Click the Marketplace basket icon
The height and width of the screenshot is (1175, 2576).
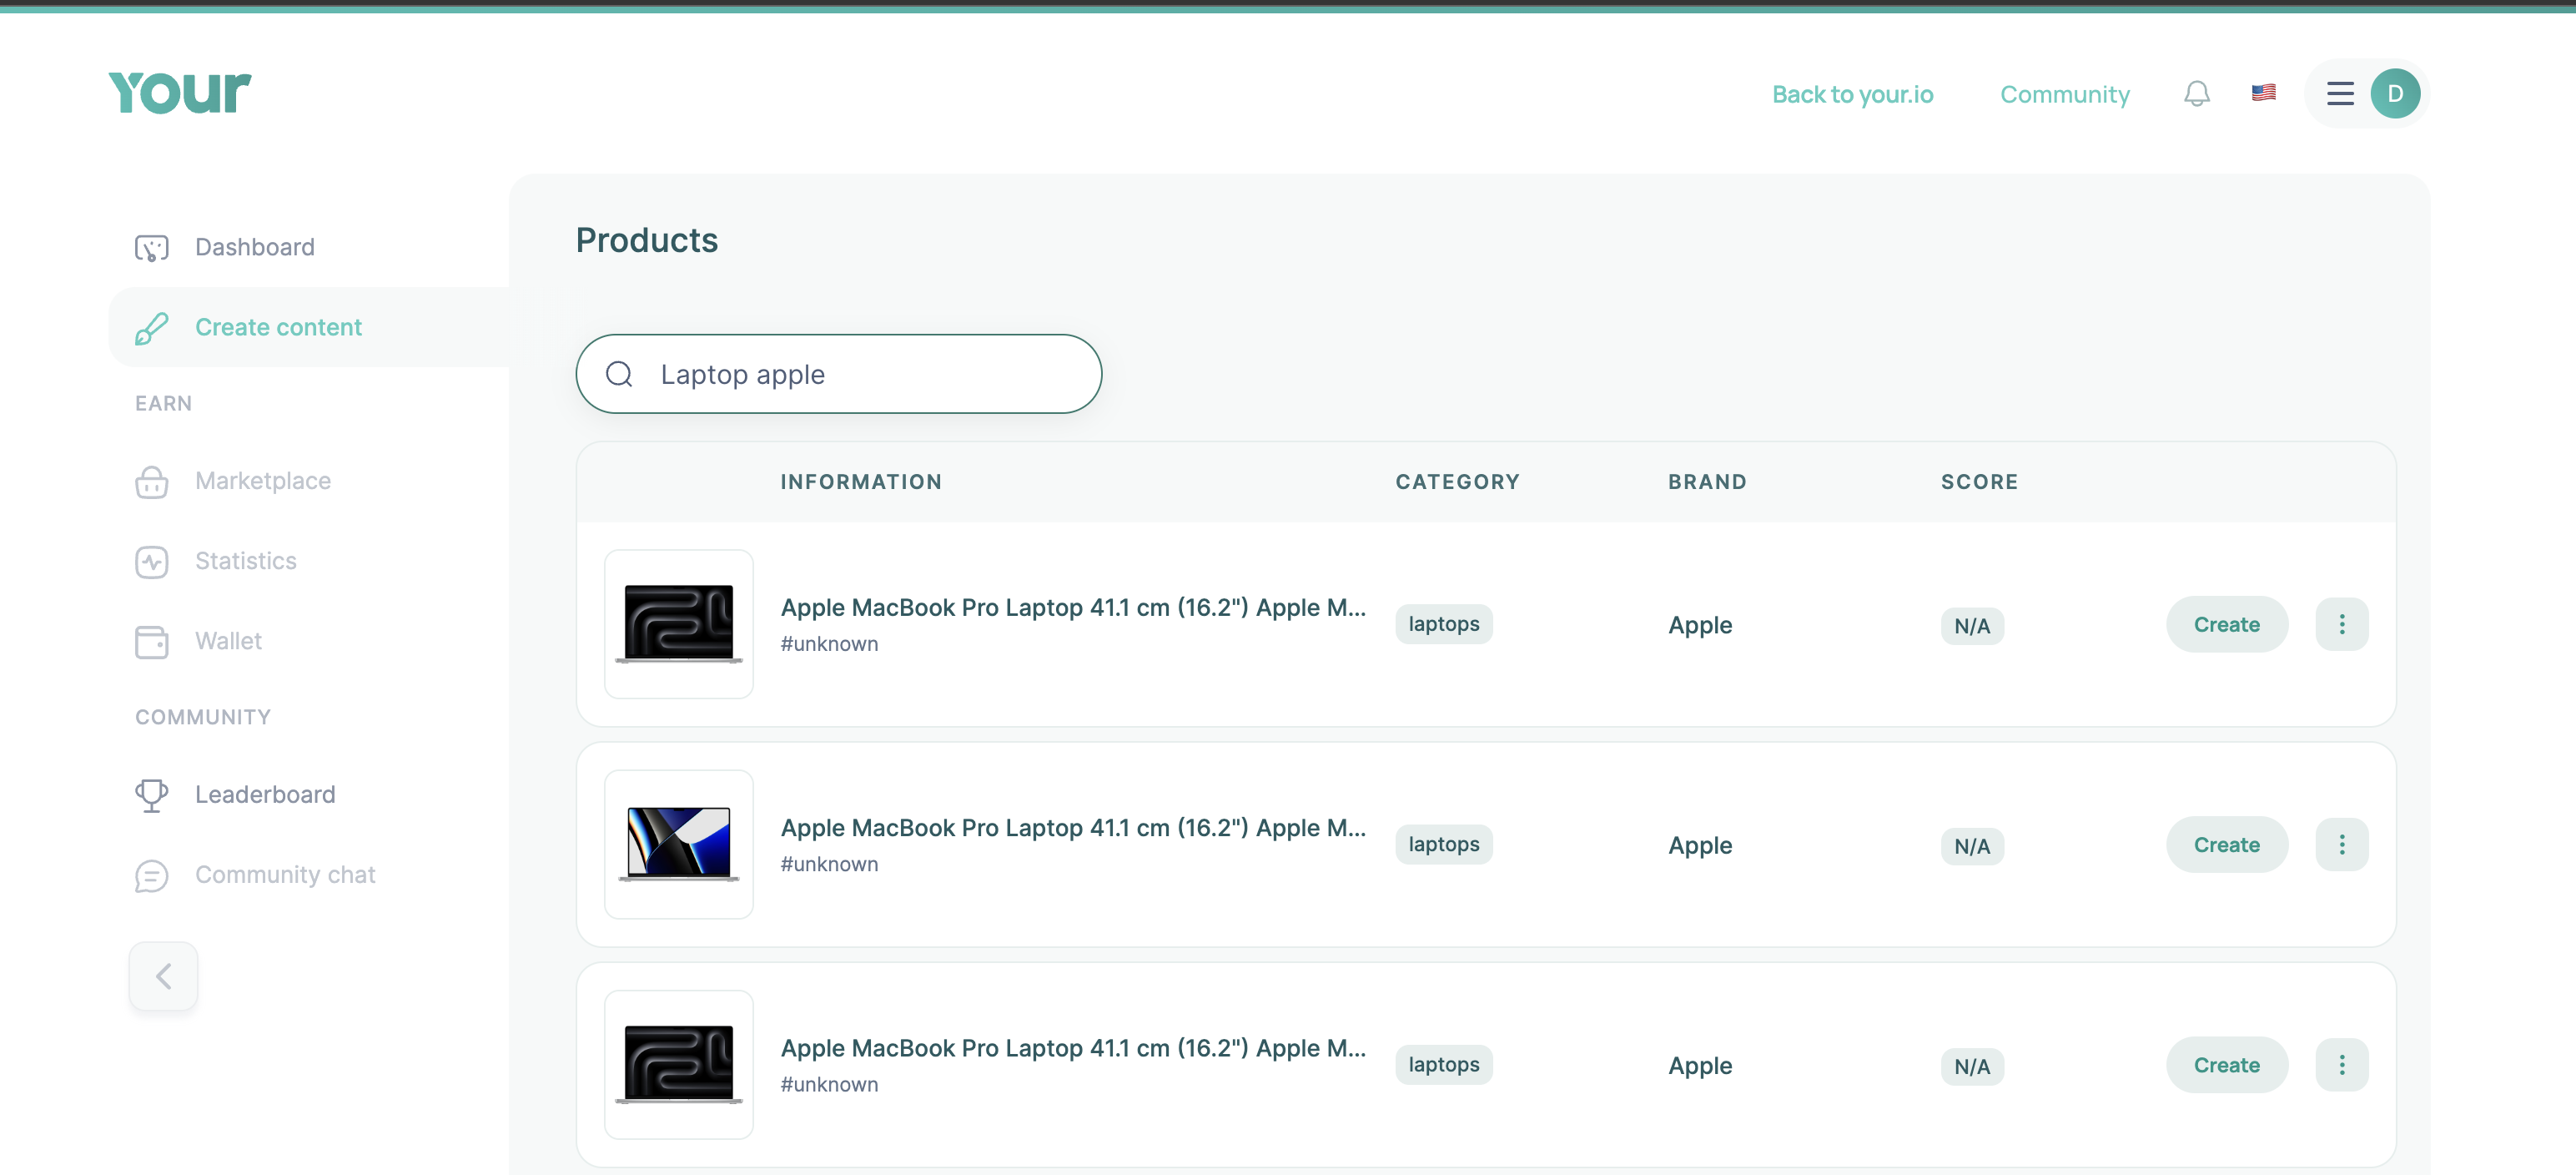[x=152, y=481]
